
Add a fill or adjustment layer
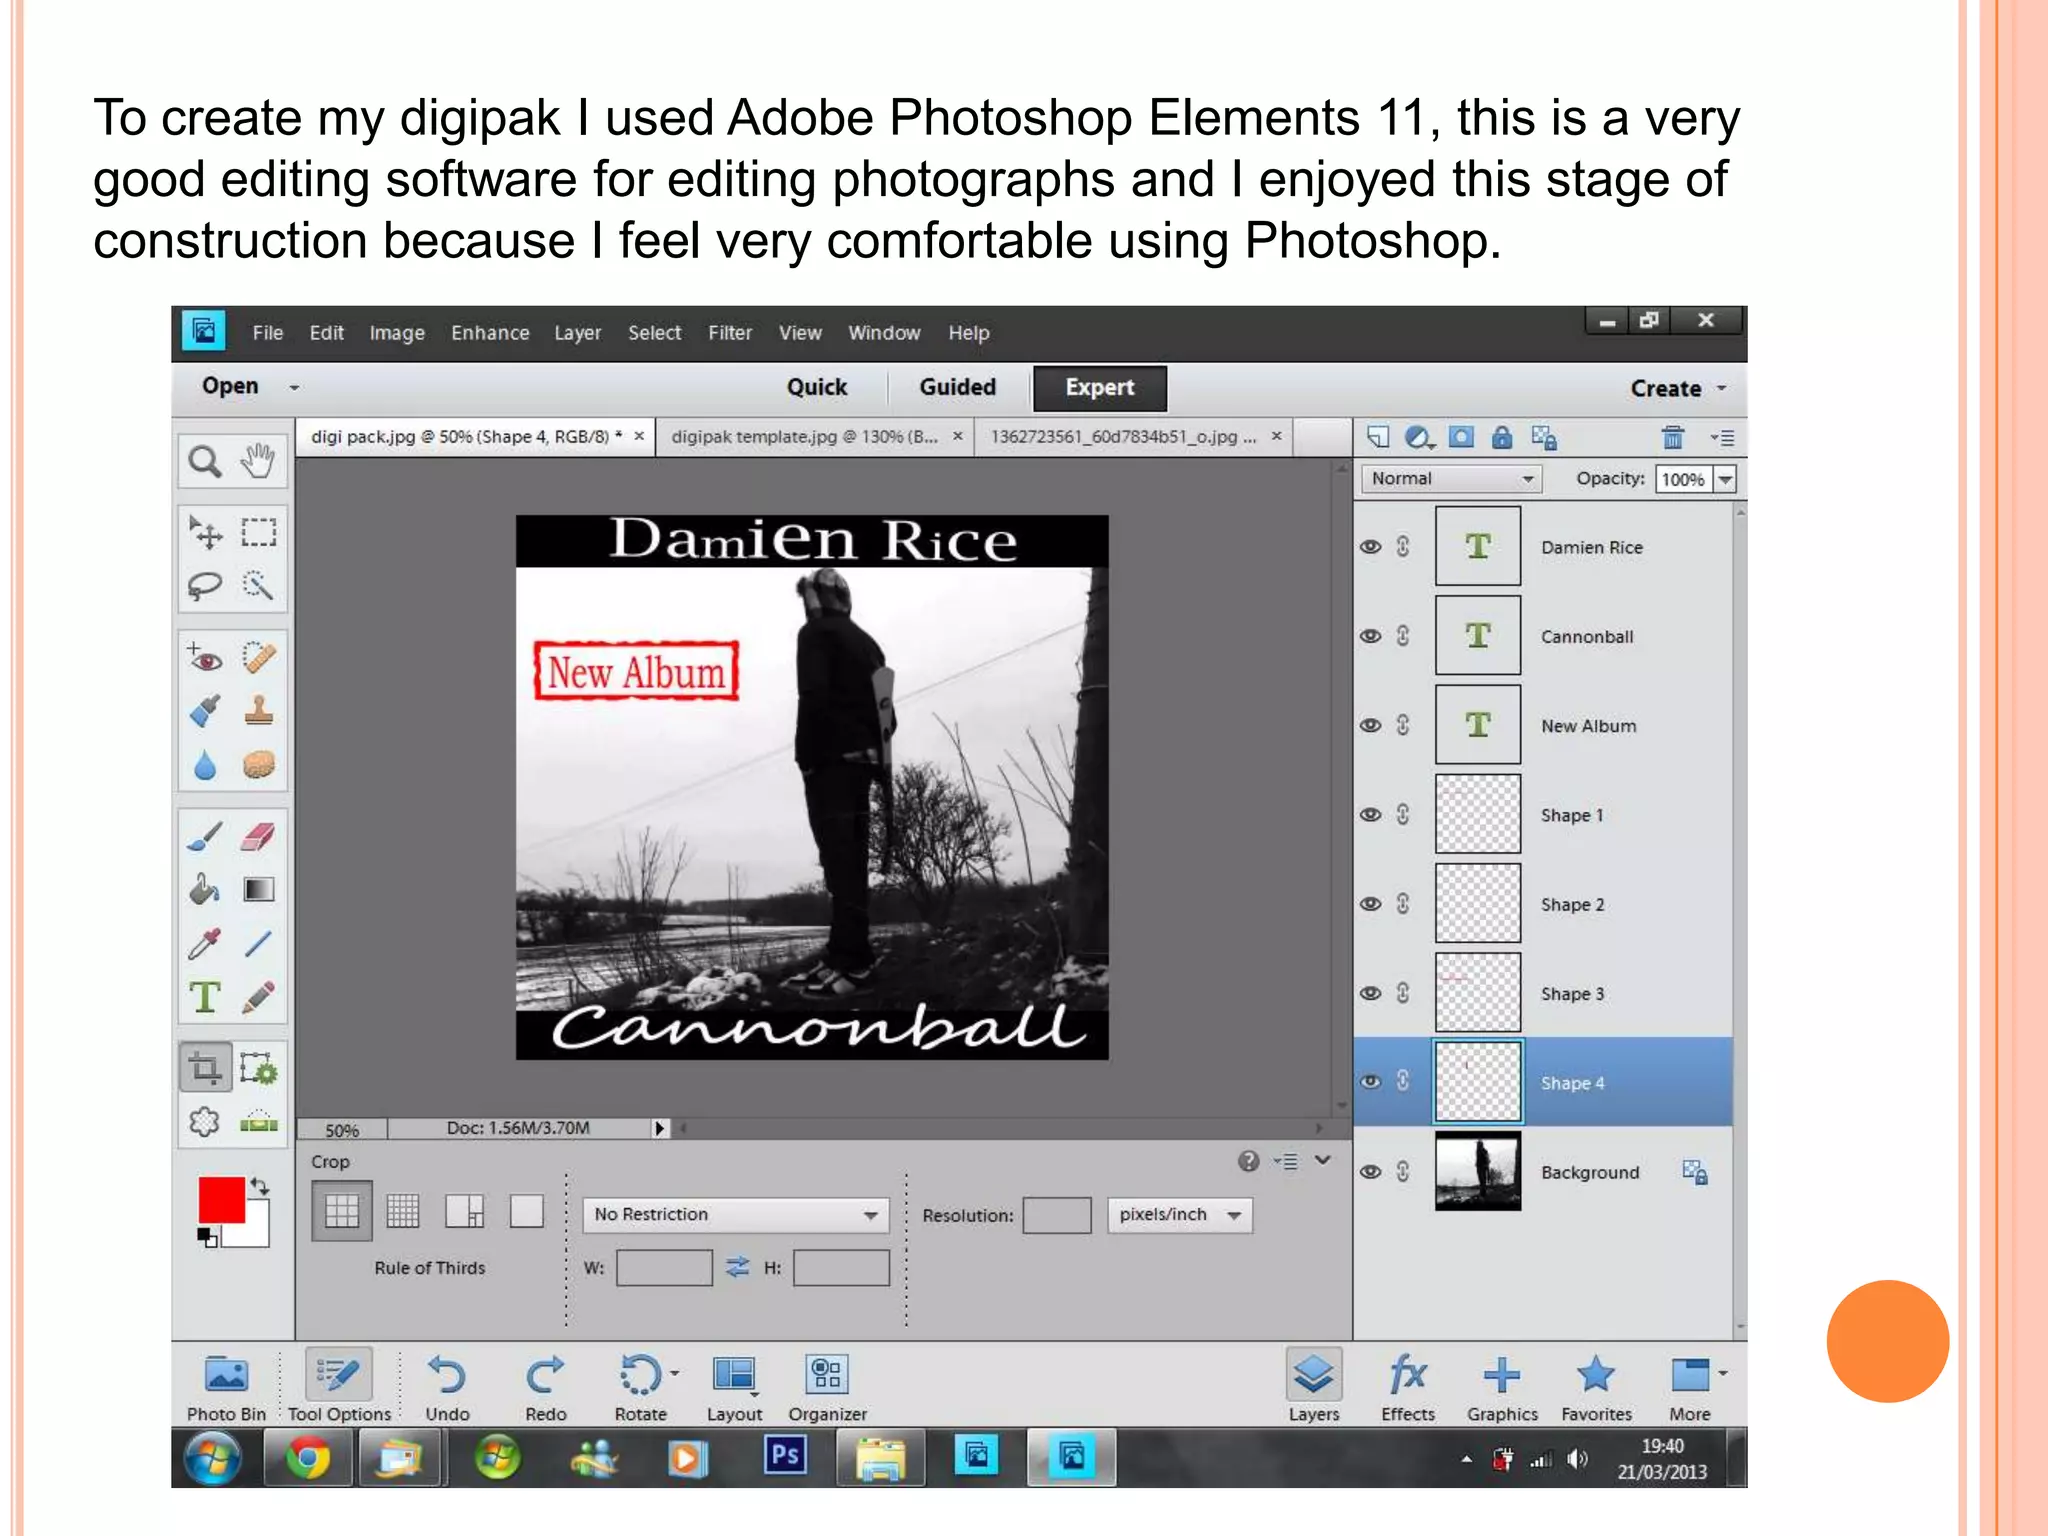click(1420, 437)
